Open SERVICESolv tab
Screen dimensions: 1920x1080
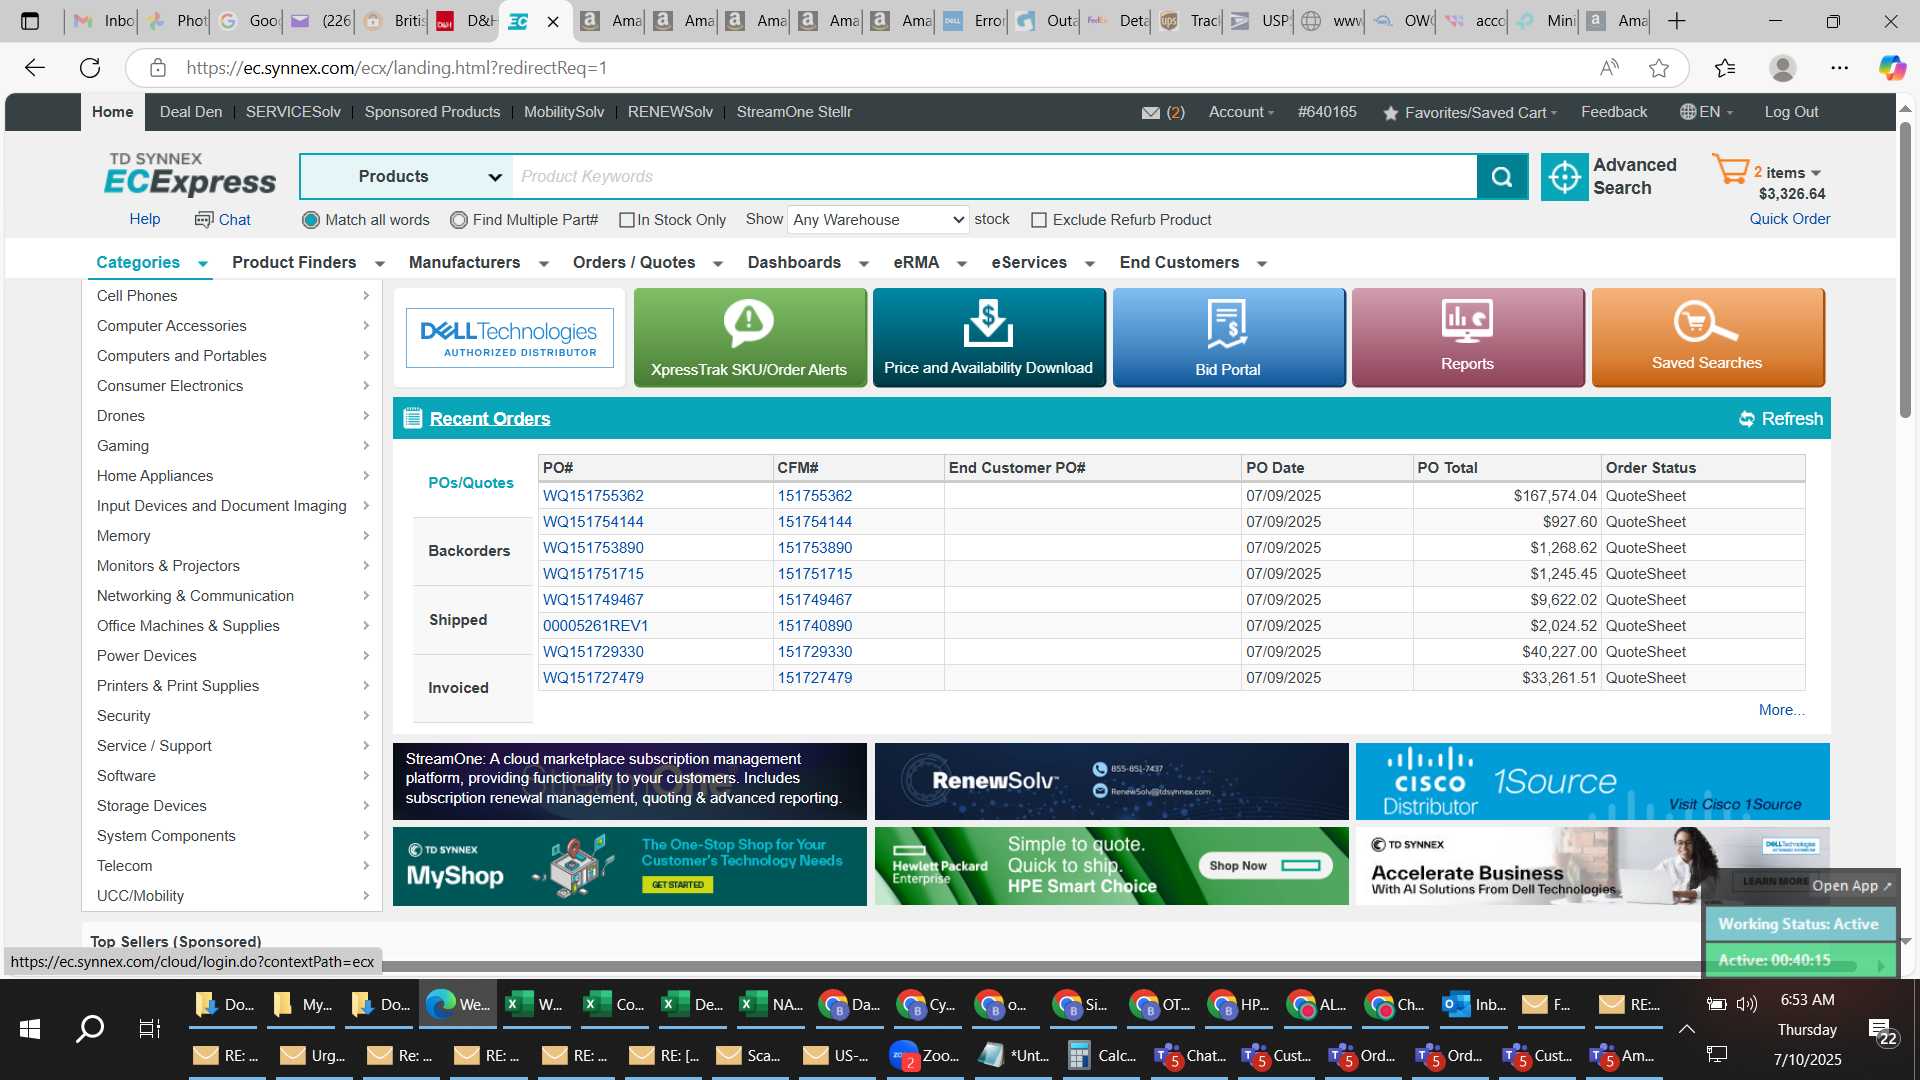[x=293, y=112]
